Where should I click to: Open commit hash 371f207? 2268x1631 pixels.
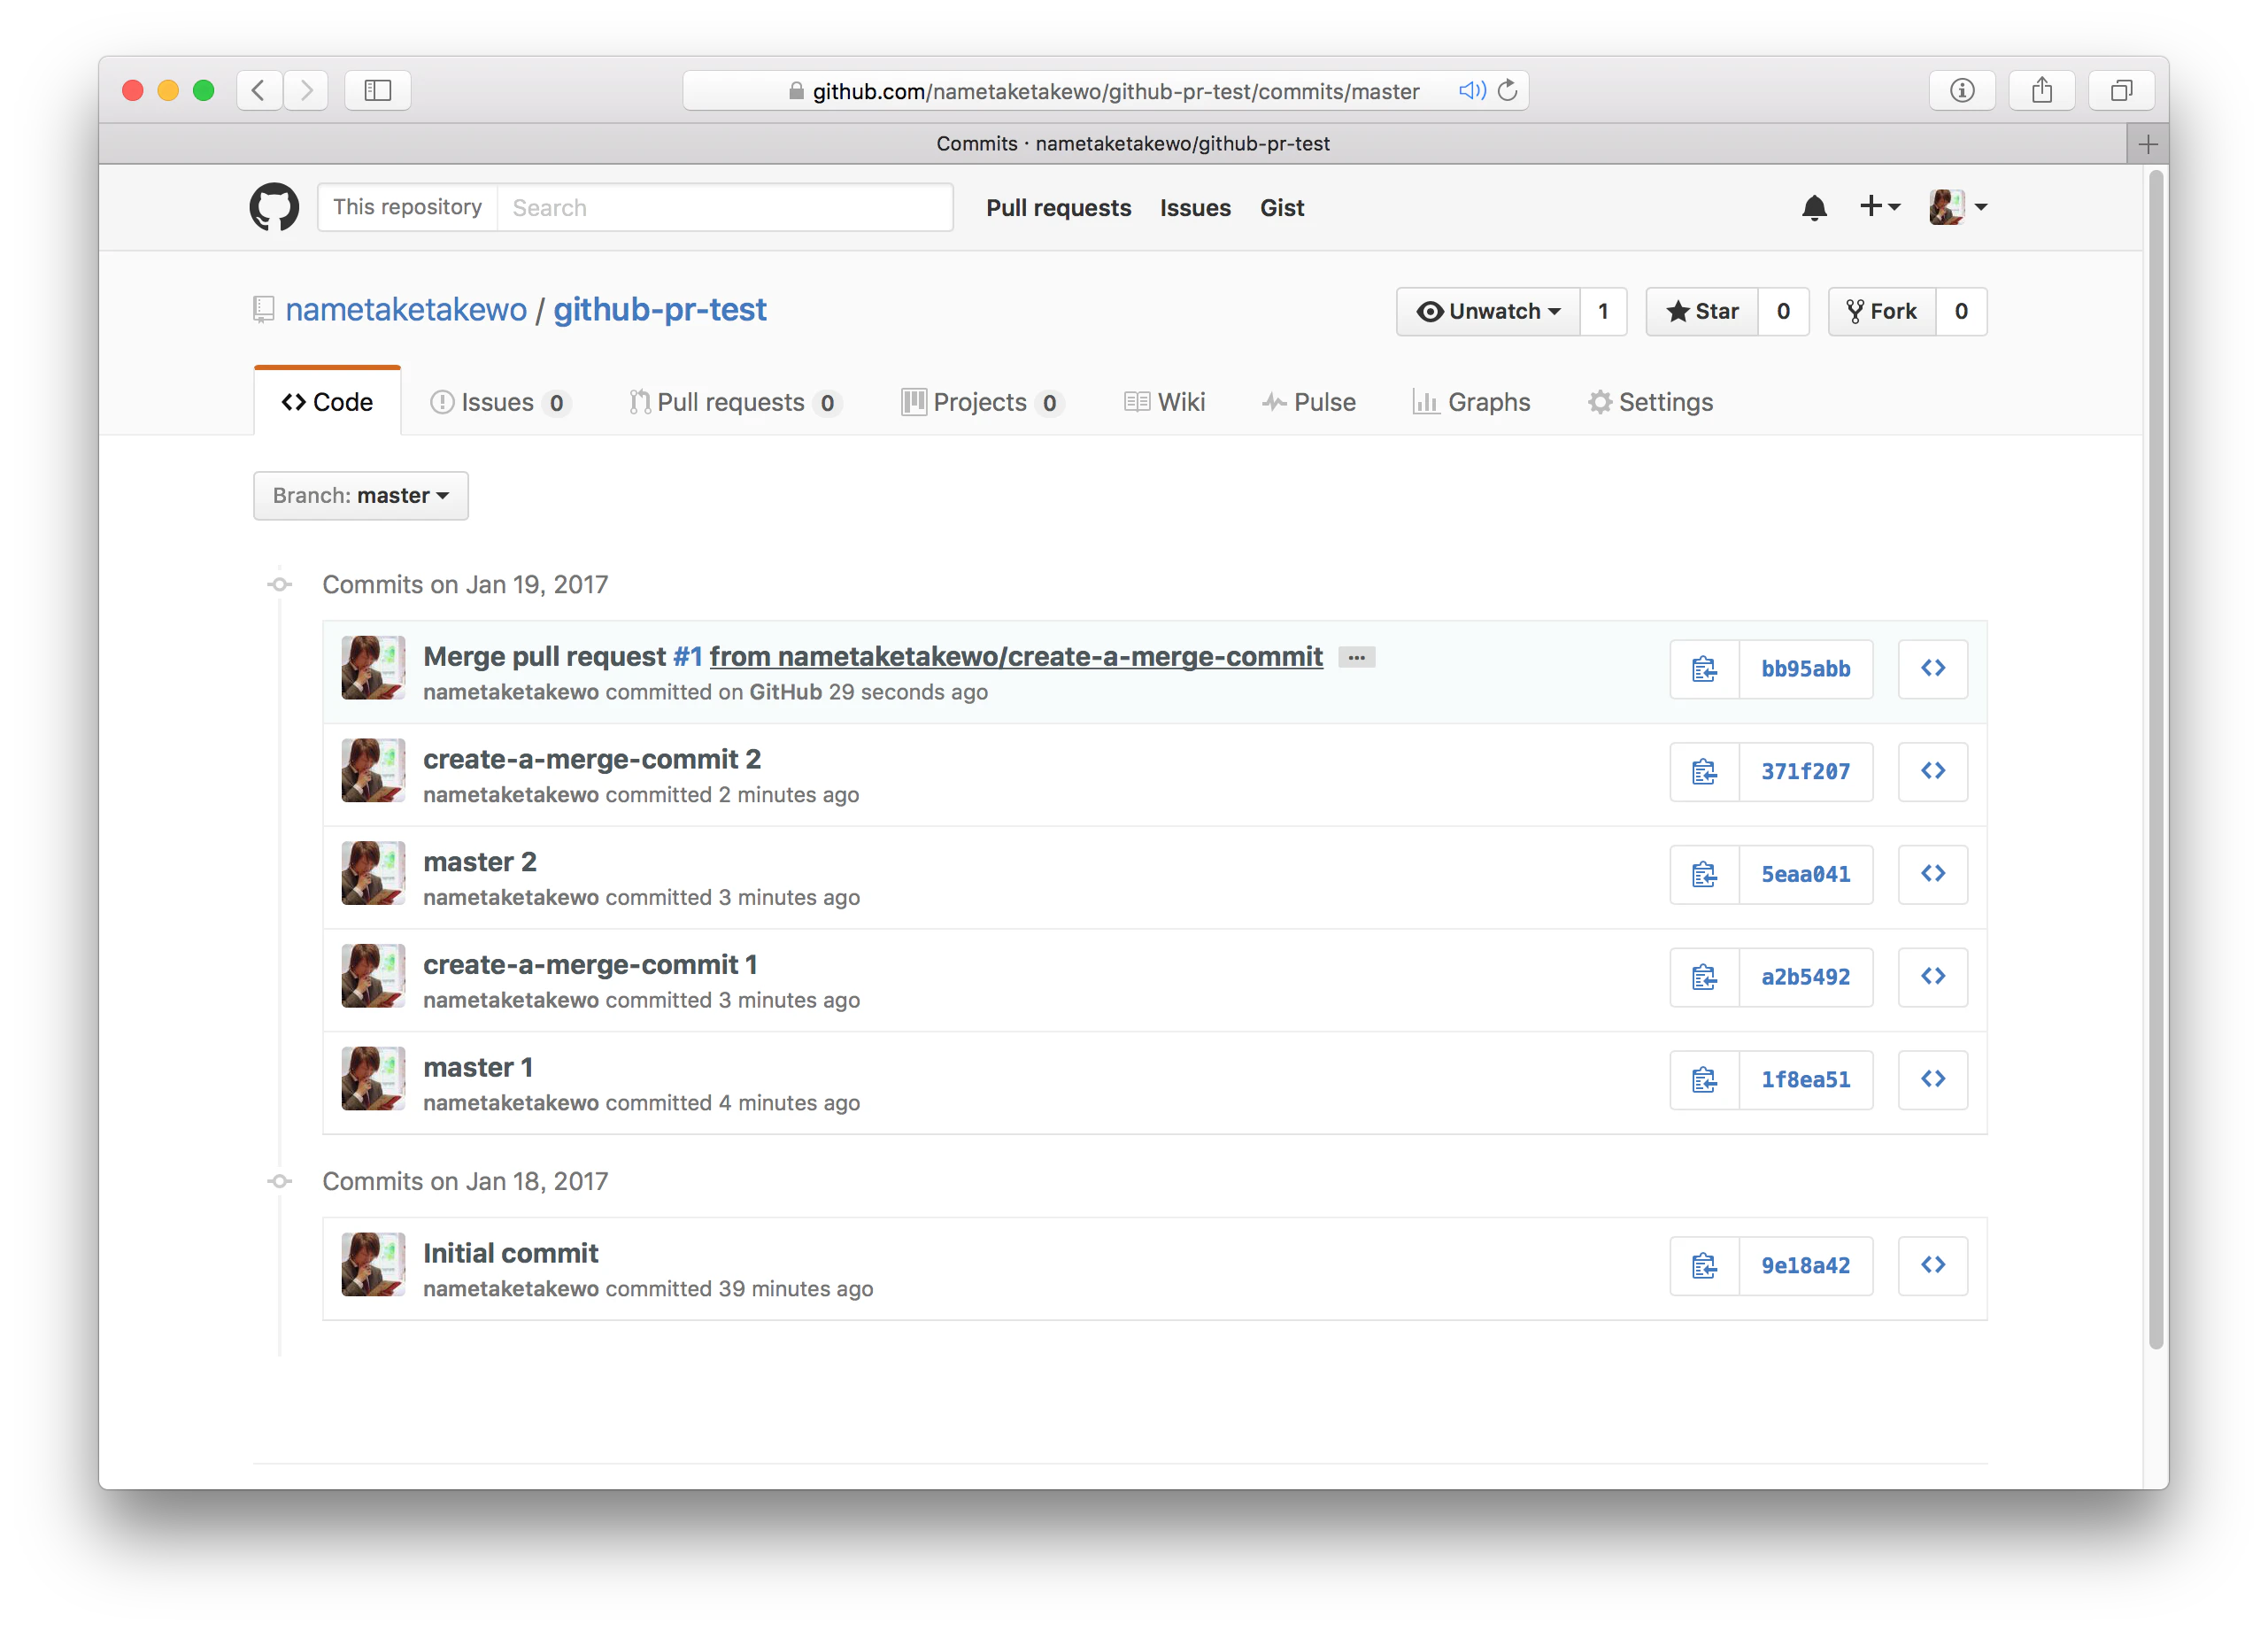click(x=1806, y=772)
